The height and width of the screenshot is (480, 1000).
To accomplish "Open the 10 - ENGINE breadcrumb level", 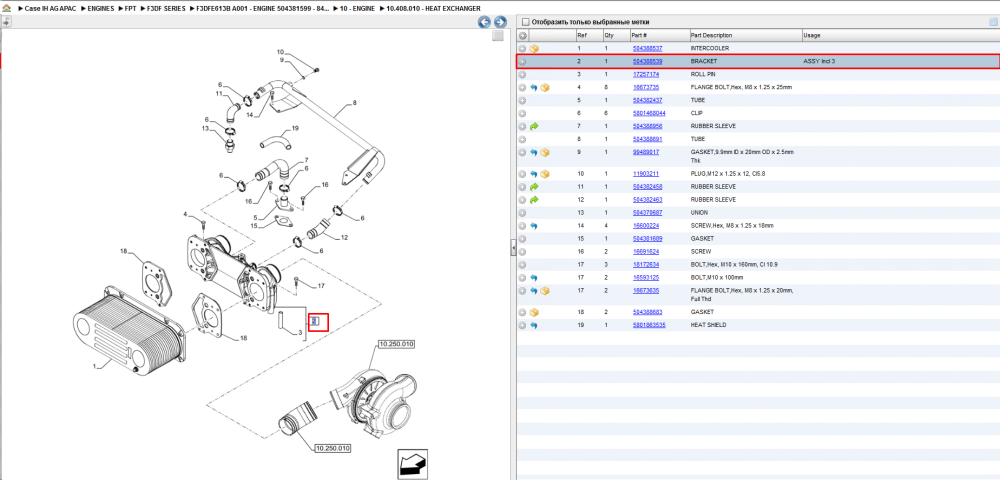I will (x=357, y=9).
